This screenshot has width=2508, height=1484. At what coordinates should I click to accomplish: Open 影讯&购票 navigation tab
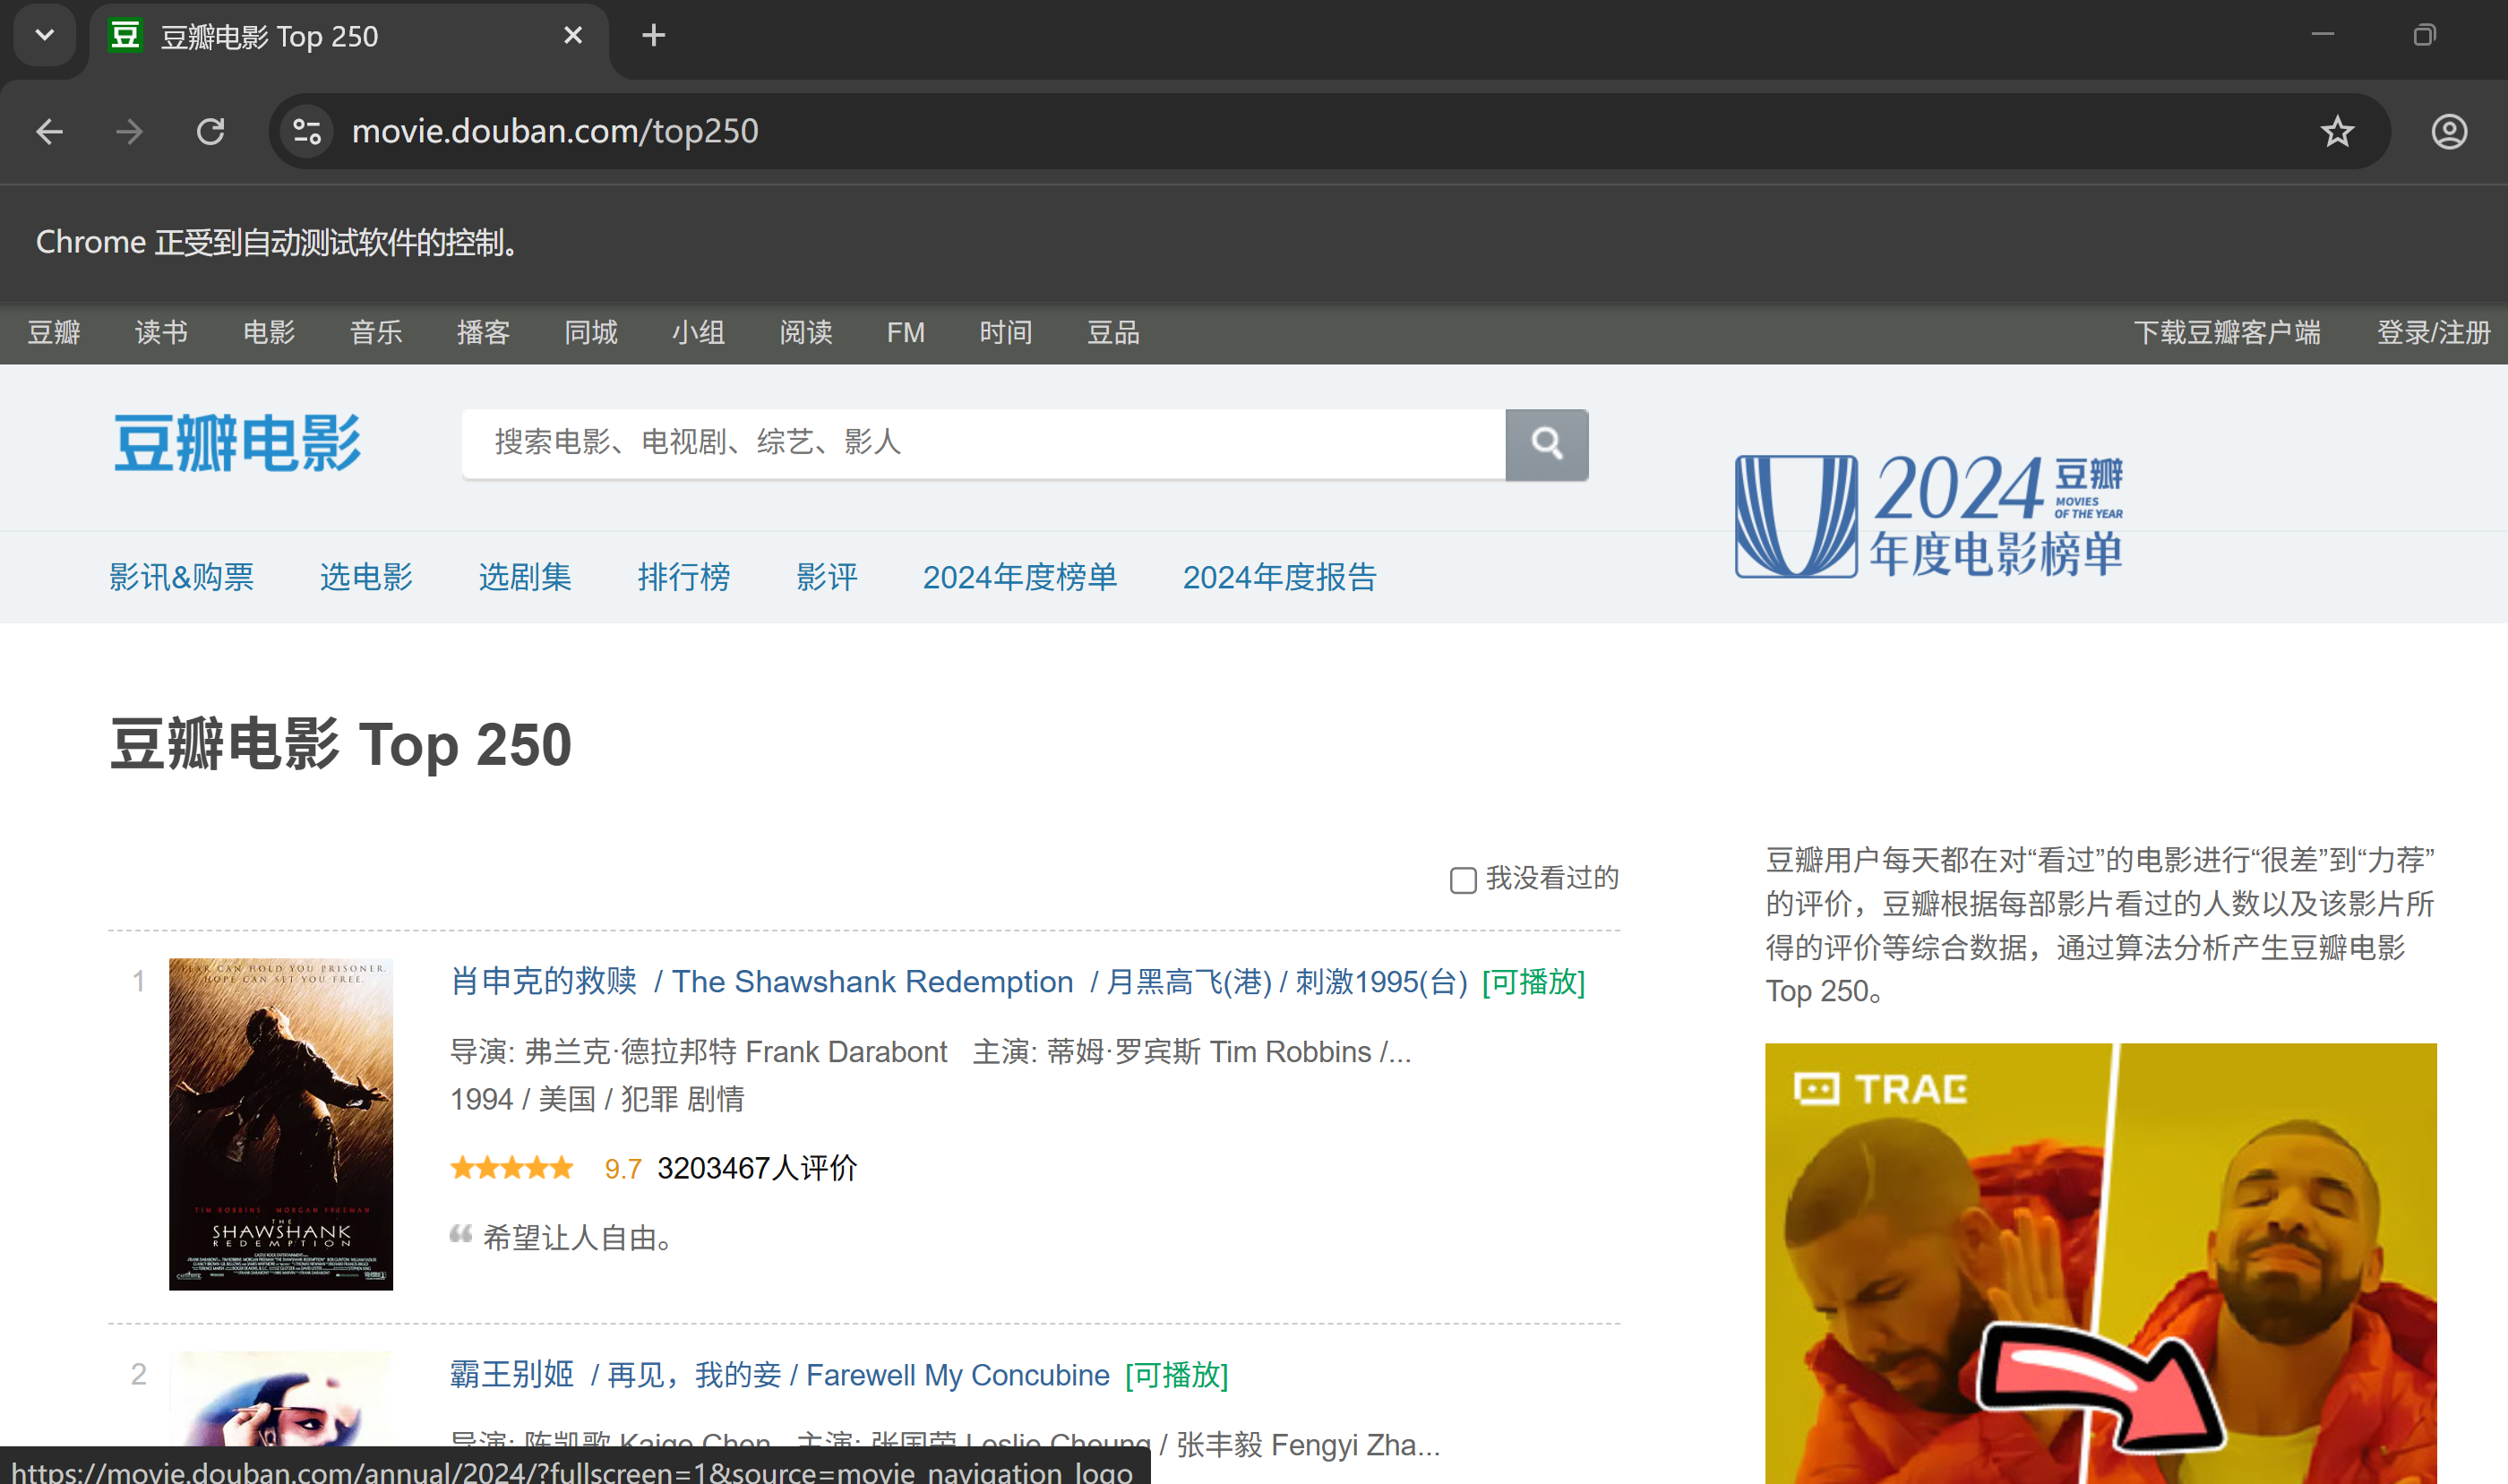click(182, 577)
